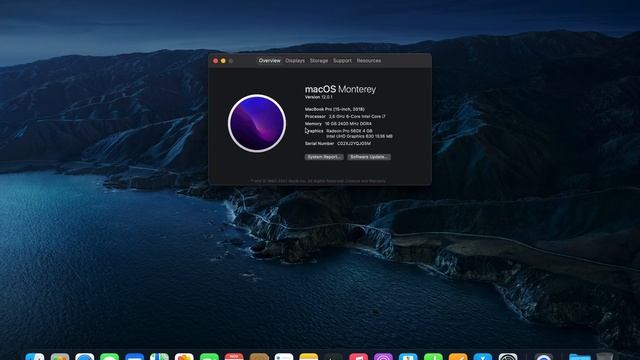The width and height of the screenshot is (640, 360).
Task: Click the macOS Monterey round logo
Action: 257,123
